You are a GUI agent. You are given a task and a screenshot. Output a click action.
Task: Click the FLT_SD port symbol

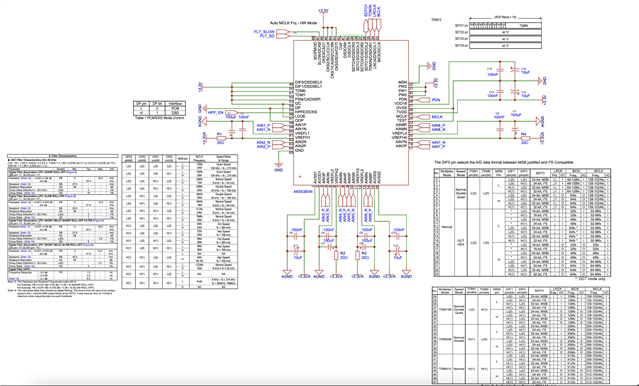282,36
